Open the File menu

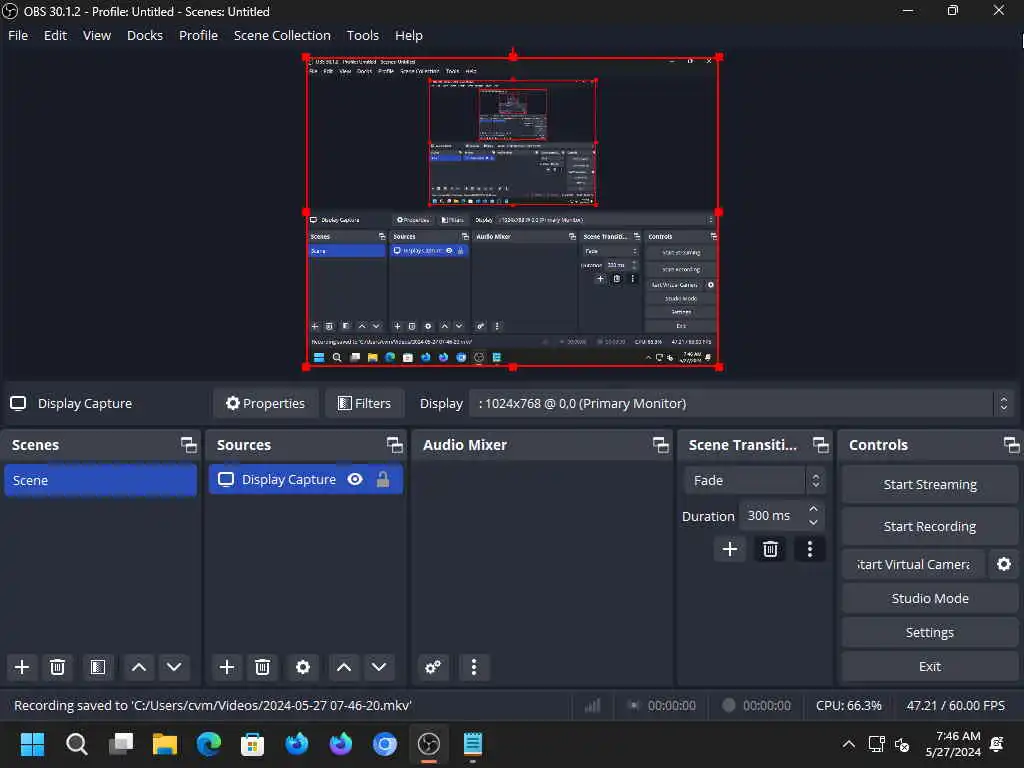[18, 35]
